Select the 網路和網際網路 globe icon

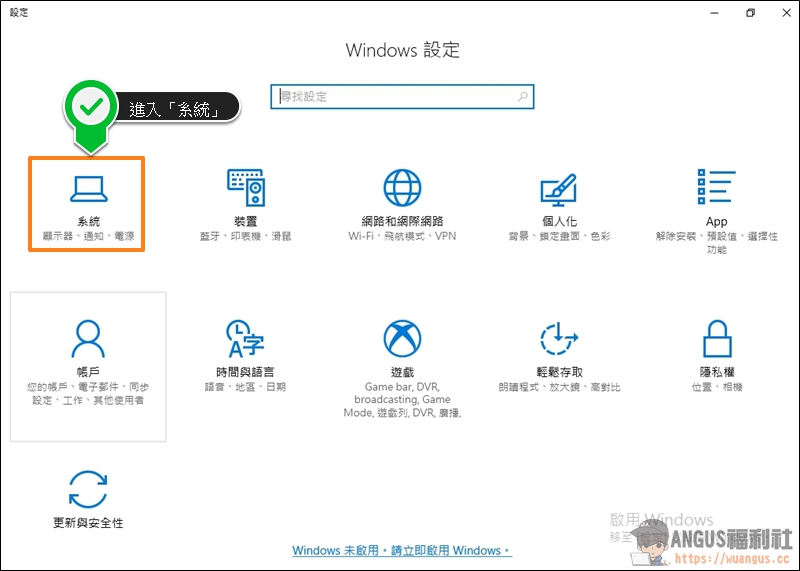tap(402, 188)
